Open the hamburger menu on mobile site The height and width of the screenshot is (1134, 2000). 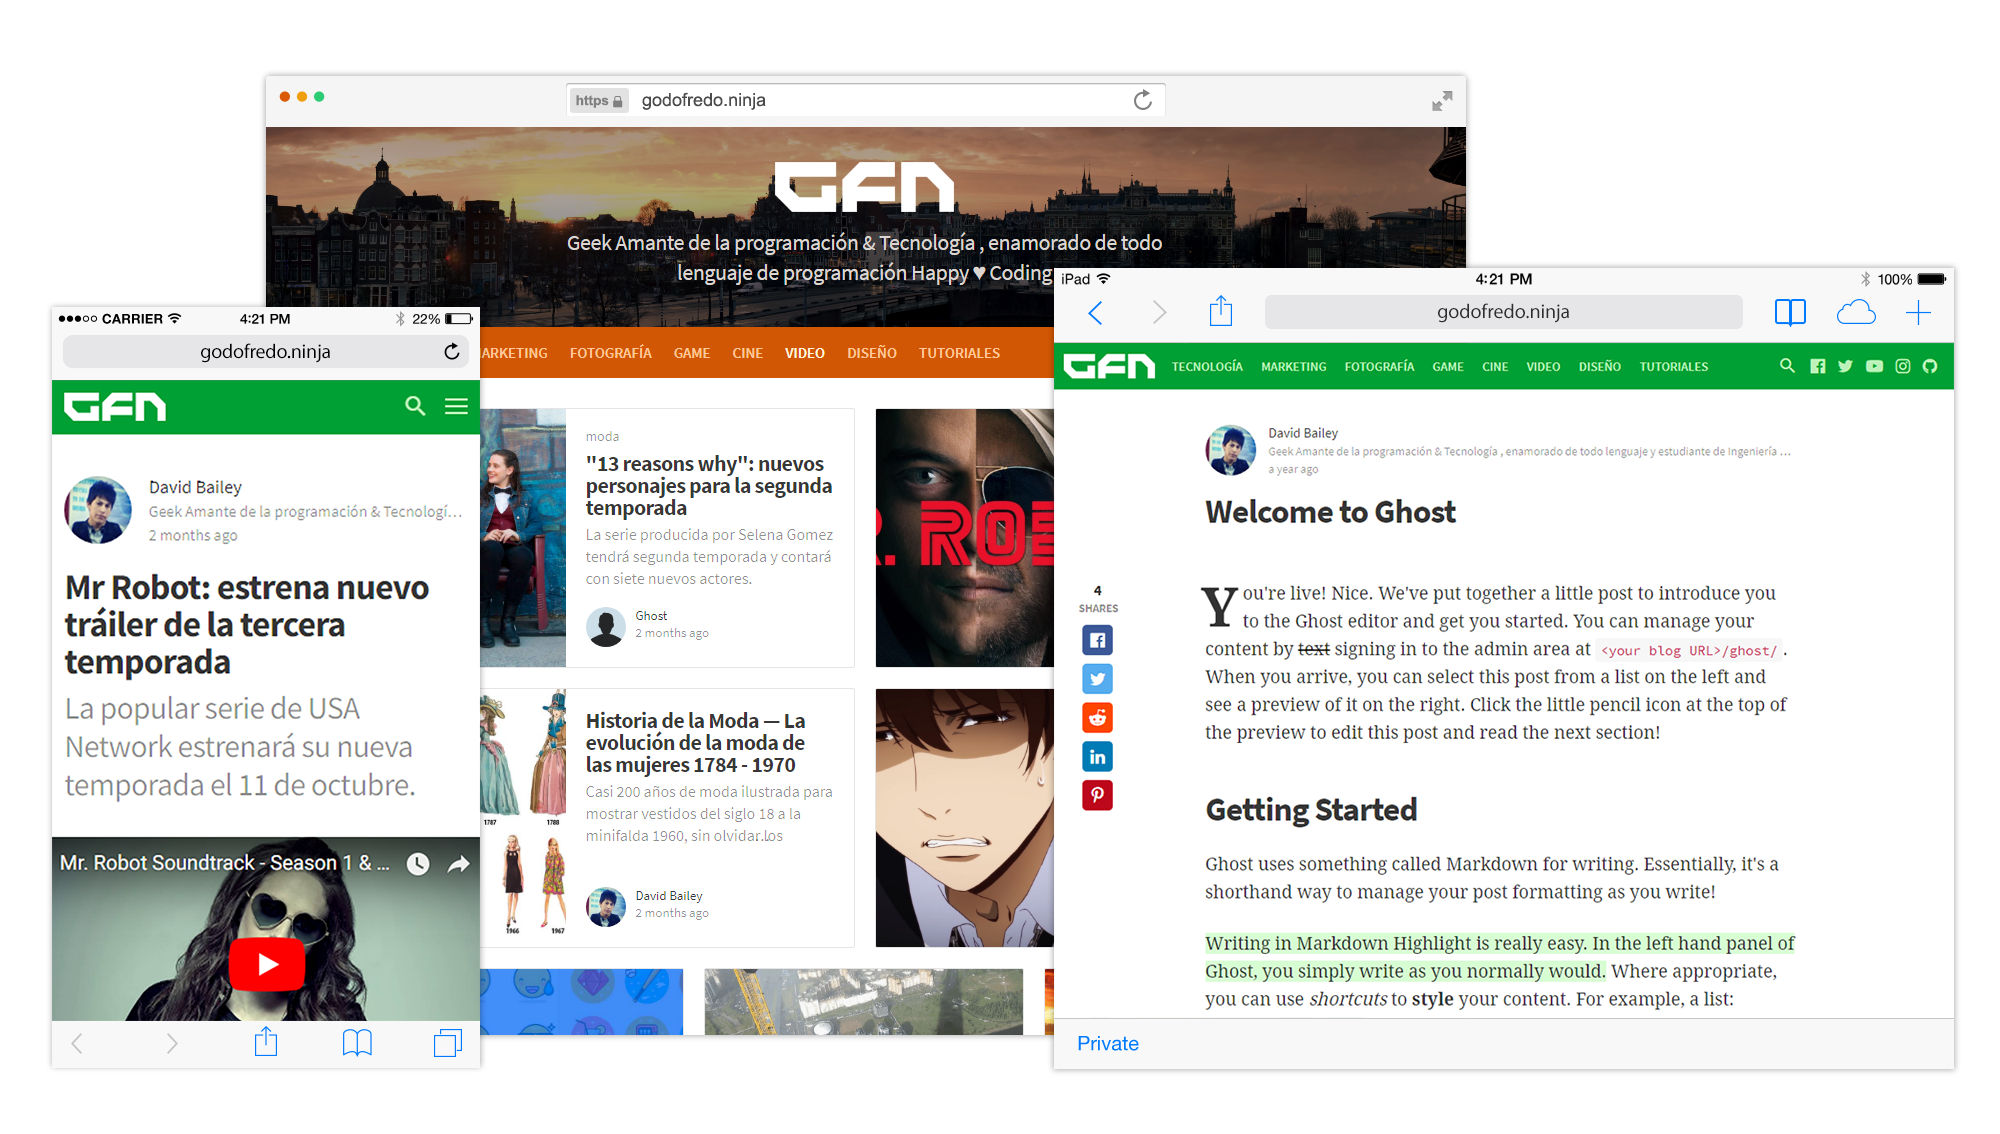pyautogui.click(x=456, y=406)
